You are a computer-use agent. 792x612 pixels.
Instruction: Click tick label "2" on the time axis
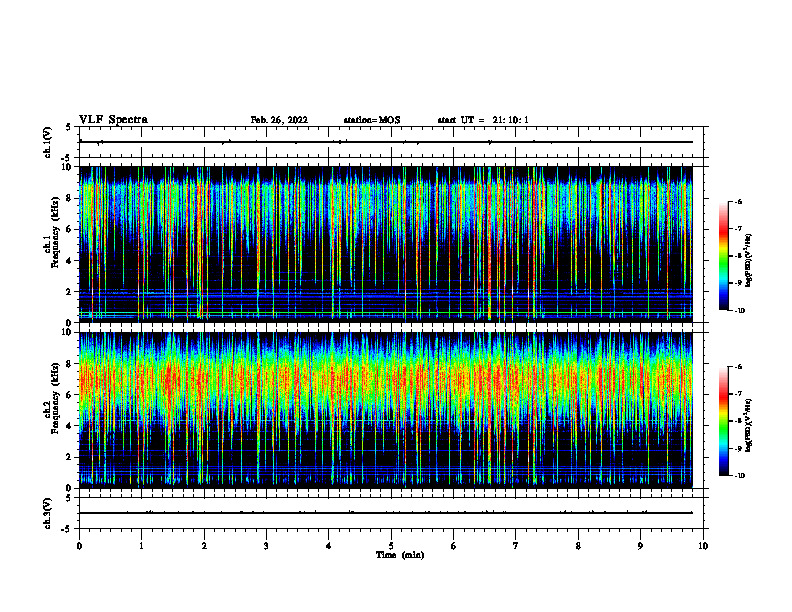(204, 546)
